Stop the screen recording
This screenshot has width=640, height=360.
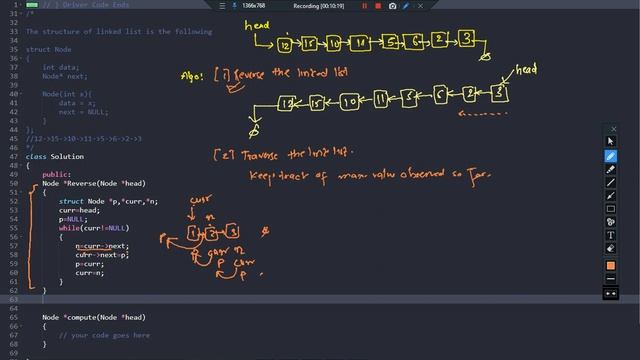[378, 6]
